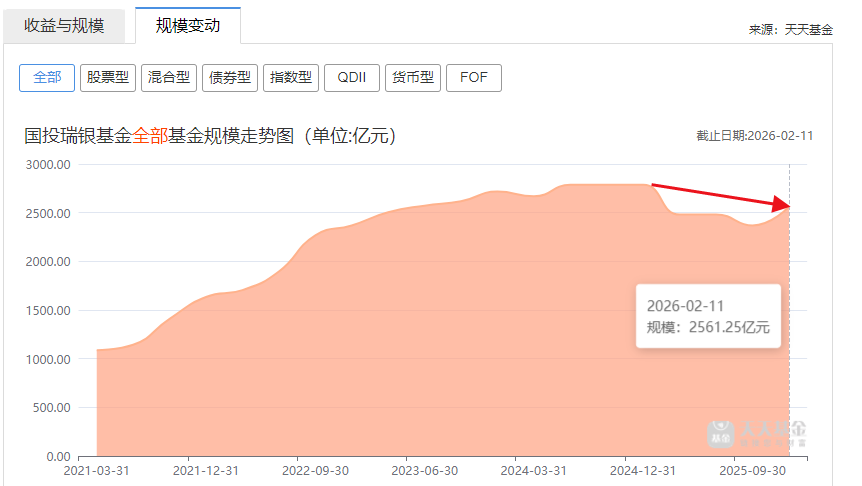Click the FOF filter button

click(474, 77)
